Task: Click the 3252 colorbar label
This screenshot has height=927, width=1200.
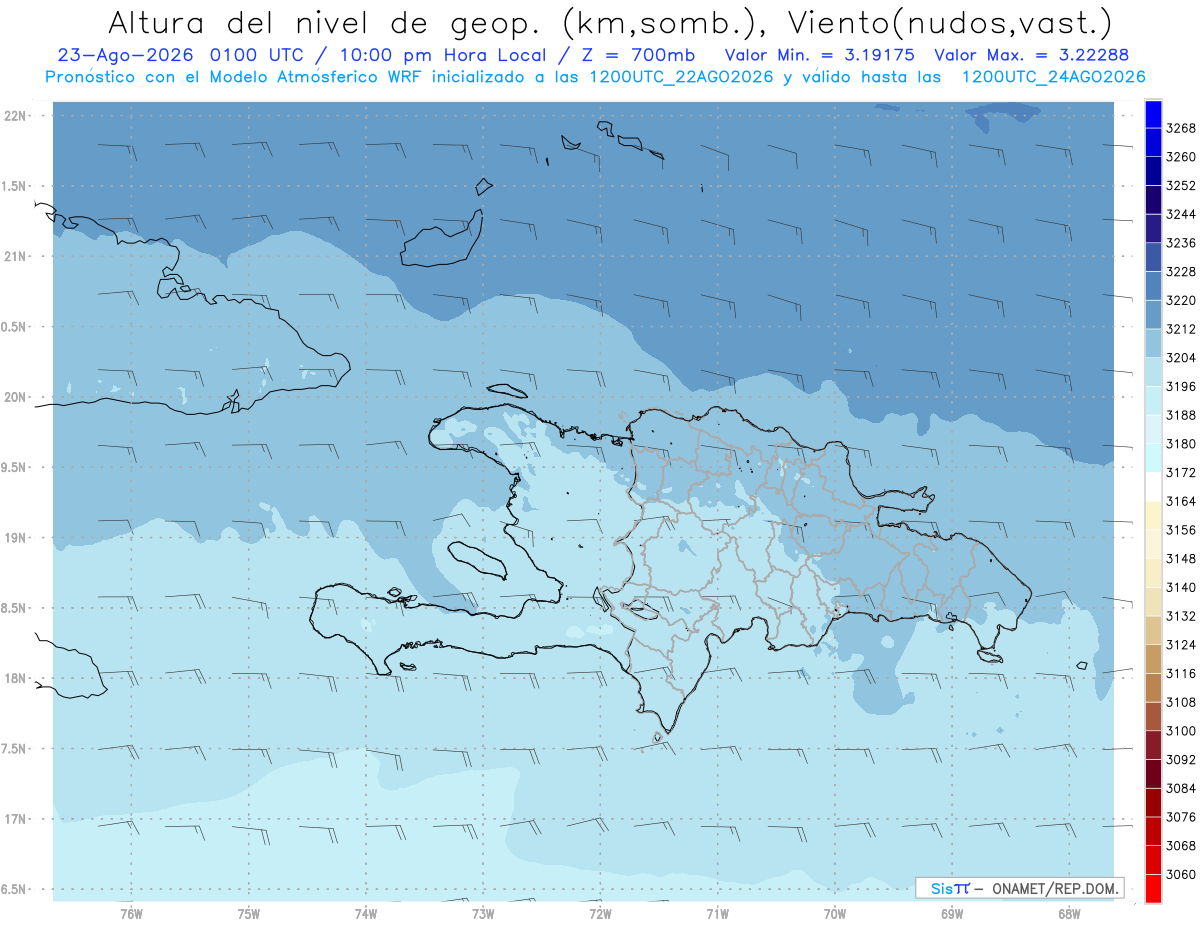Action: click(1181, 186)
